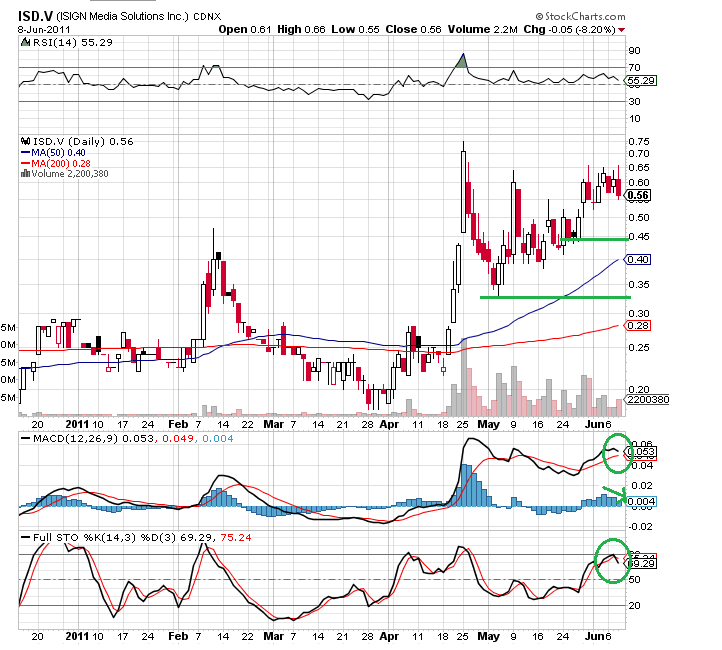Click the 8-Jun-2011 date label

pos(44,29)
